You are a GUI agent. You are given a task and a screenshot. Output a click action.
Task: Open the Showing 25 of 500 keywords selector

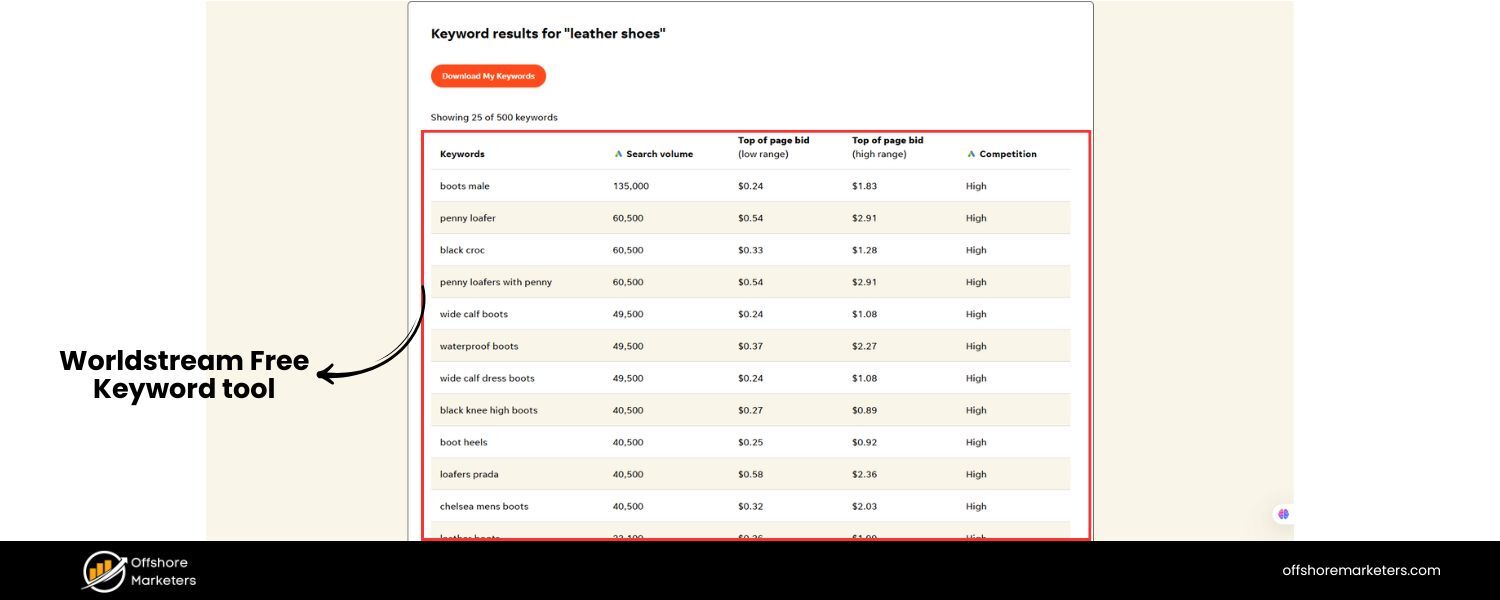click(x=494, y=117)
